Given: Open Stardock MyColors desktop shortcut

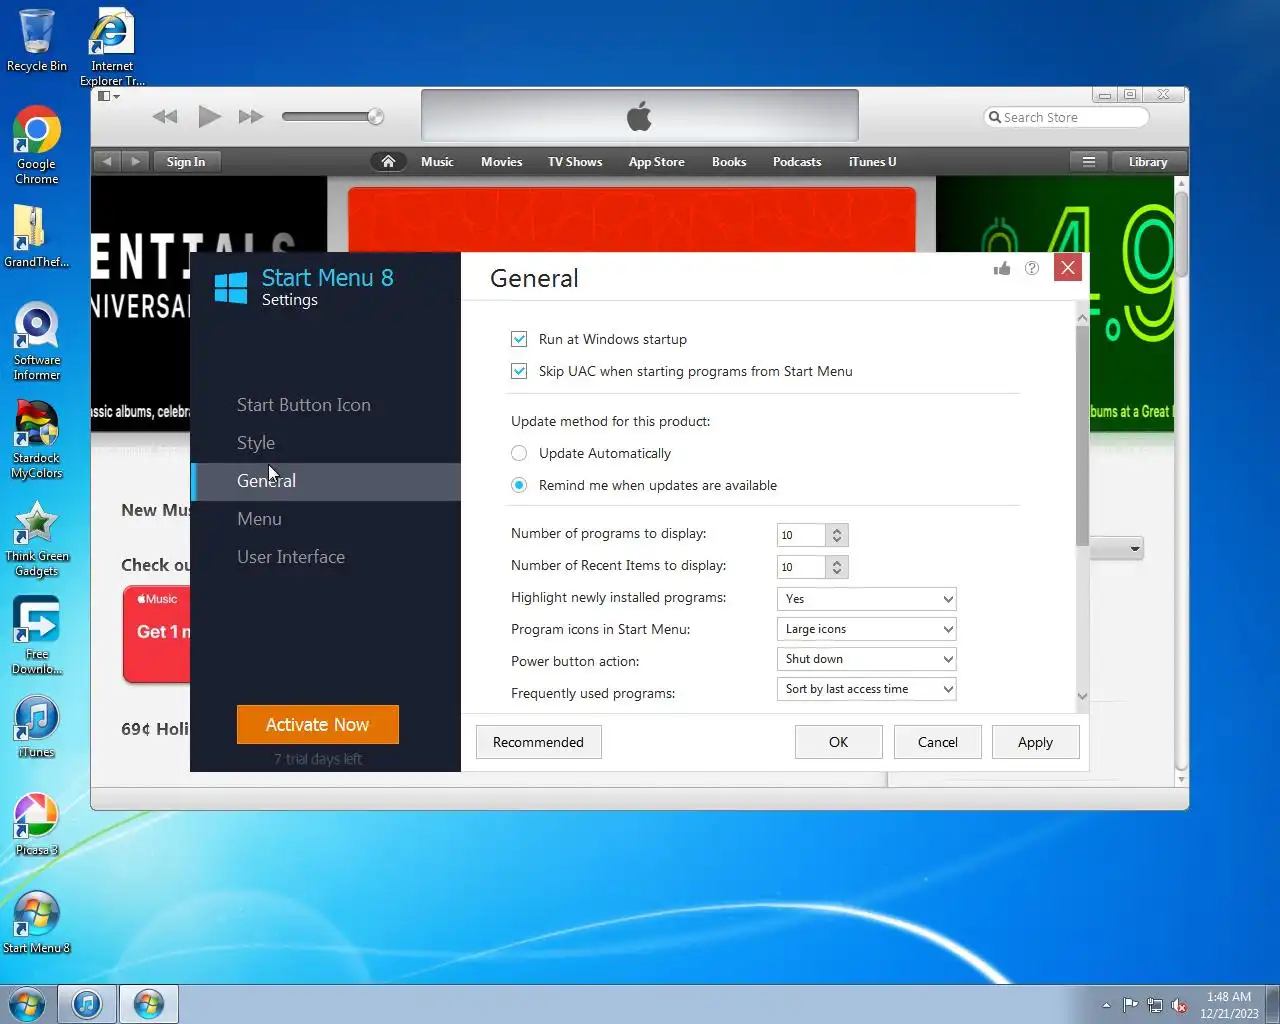Looking at the screenshot, I should tap(37, 439).
